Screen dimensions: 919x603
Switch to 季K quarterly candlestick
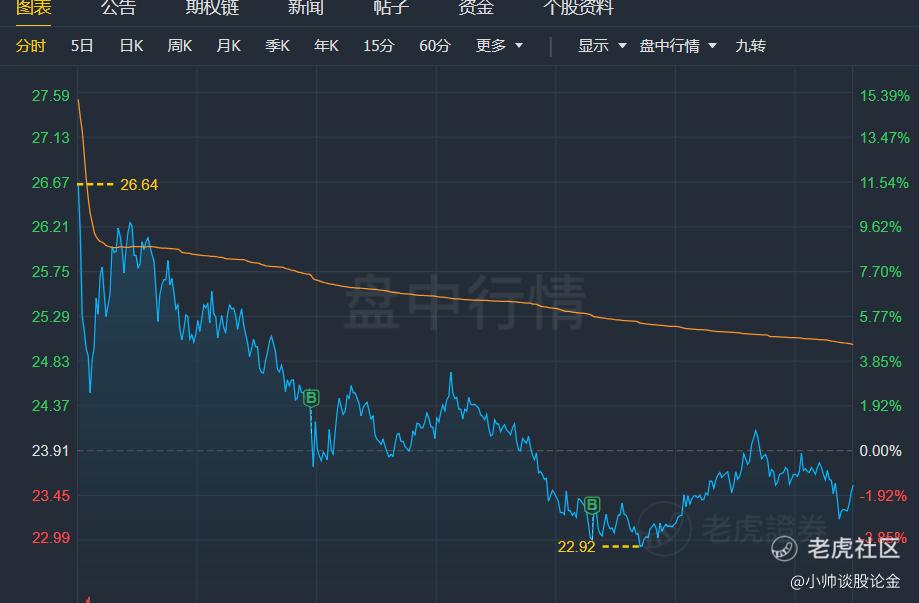click(277, 46)
